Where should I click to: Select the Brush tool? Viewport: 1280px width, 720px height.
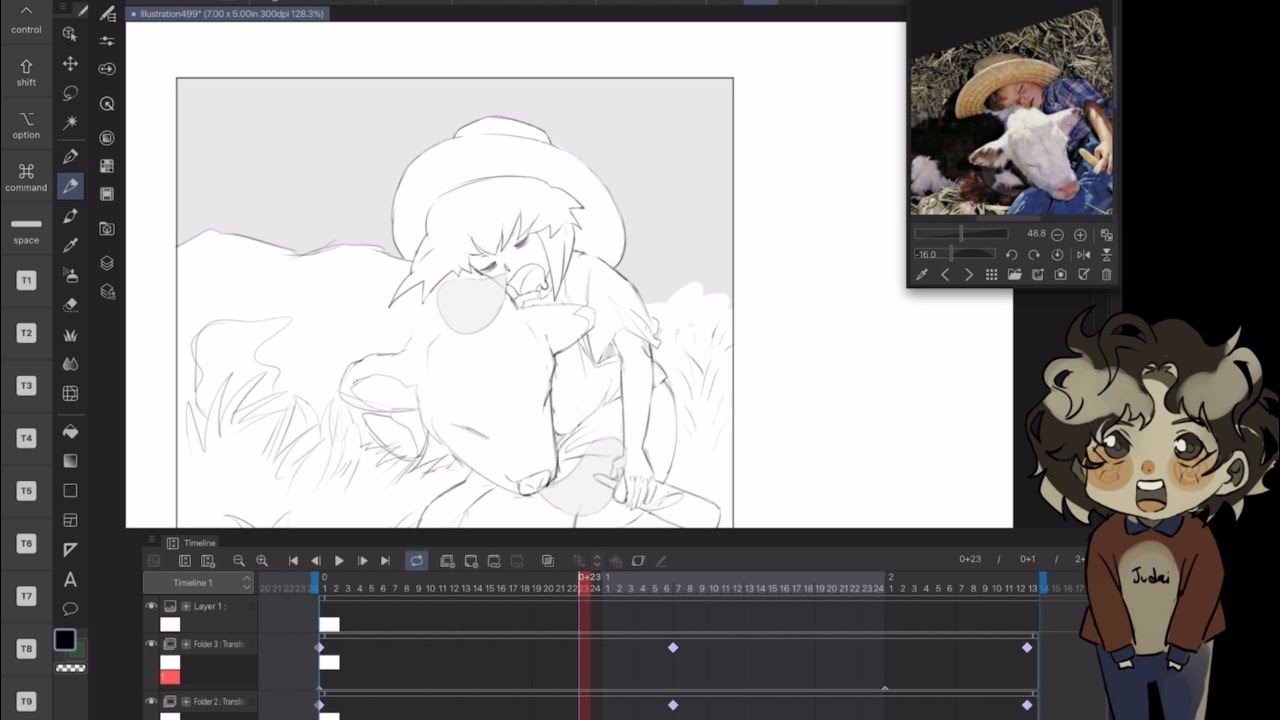click(x=70, y=216)
